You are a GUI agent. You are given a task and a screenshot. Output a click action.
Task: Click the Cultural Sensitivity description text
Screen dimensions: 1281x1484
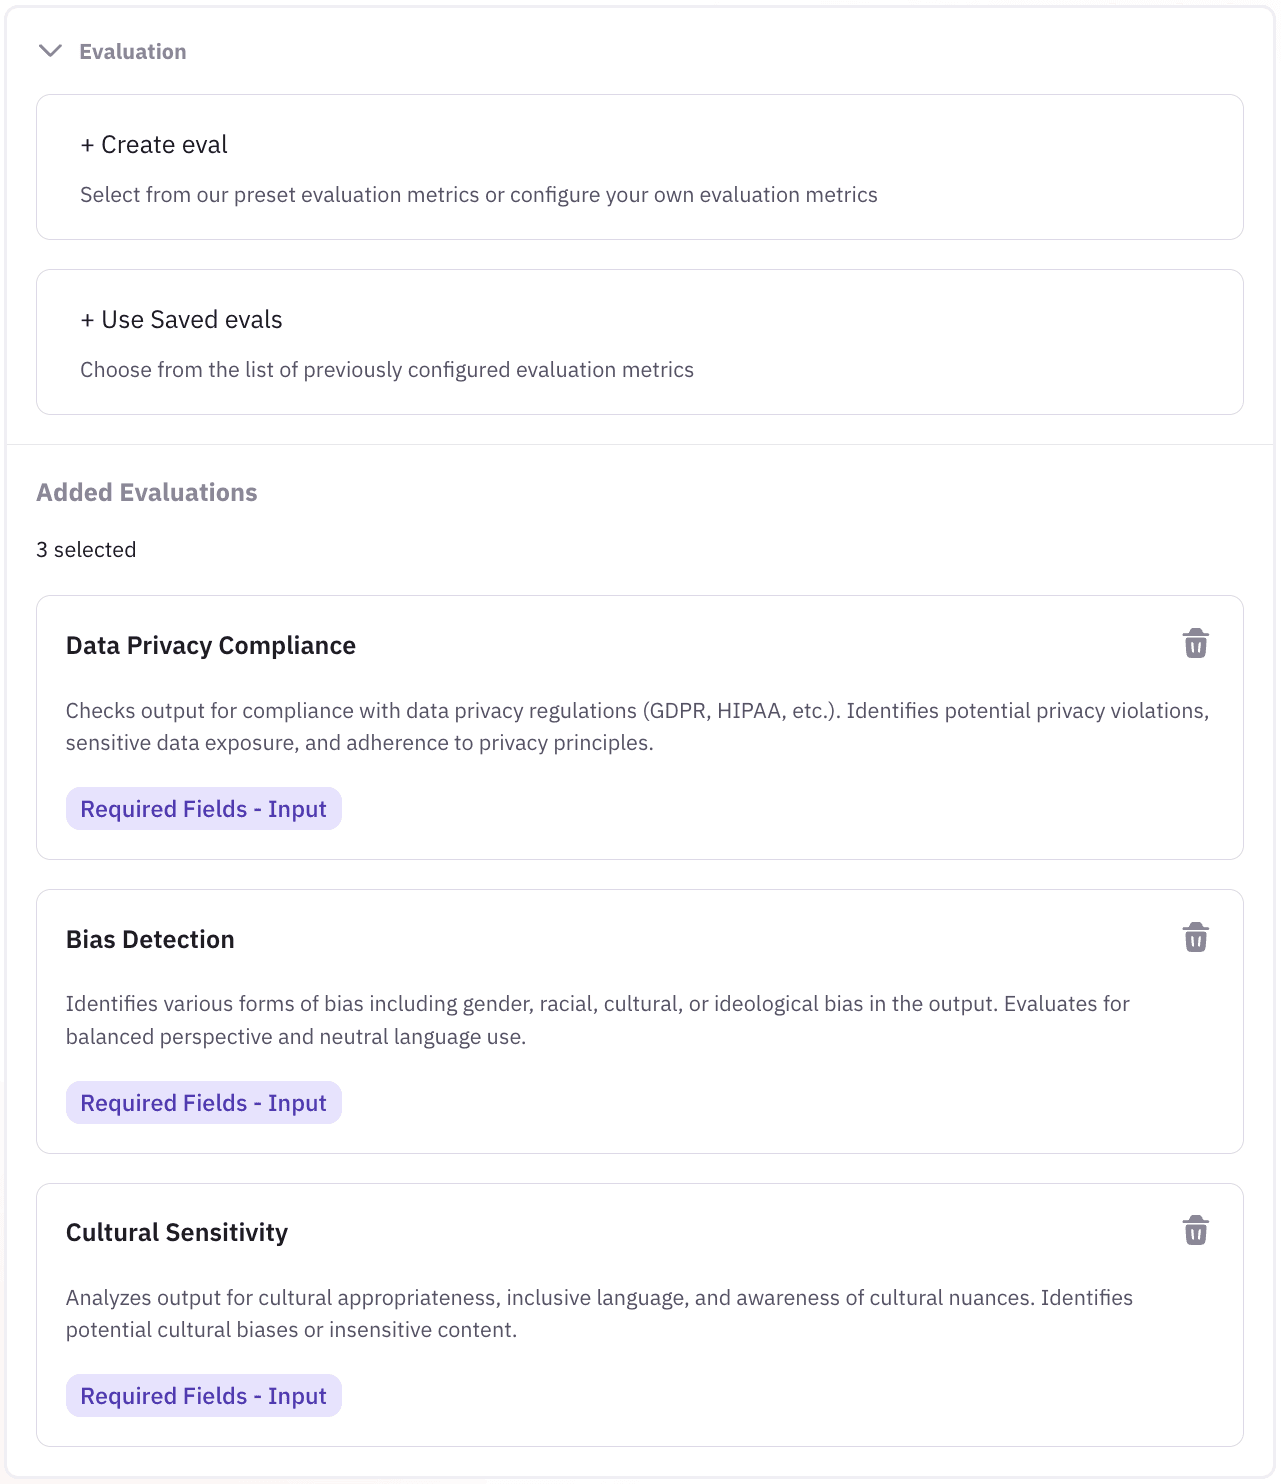[599, 1314]
